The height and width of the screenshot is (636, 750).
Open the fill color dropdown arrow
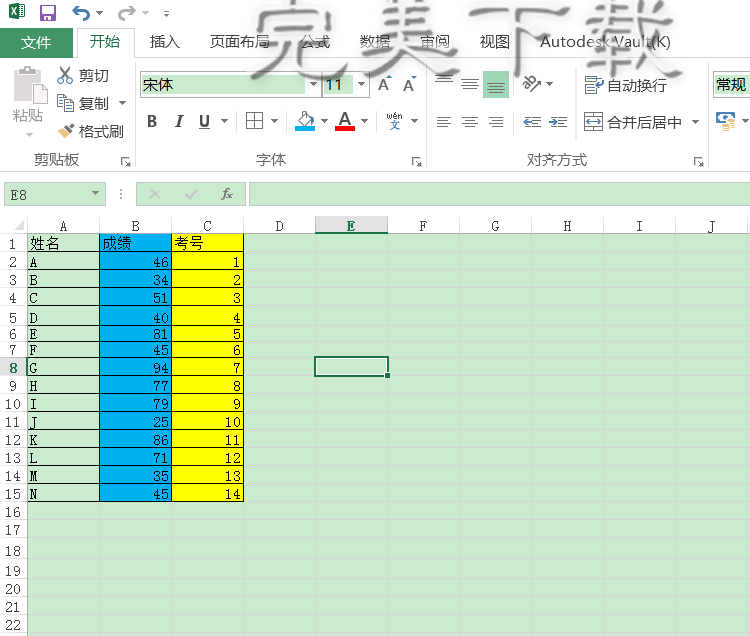(324, 121)
